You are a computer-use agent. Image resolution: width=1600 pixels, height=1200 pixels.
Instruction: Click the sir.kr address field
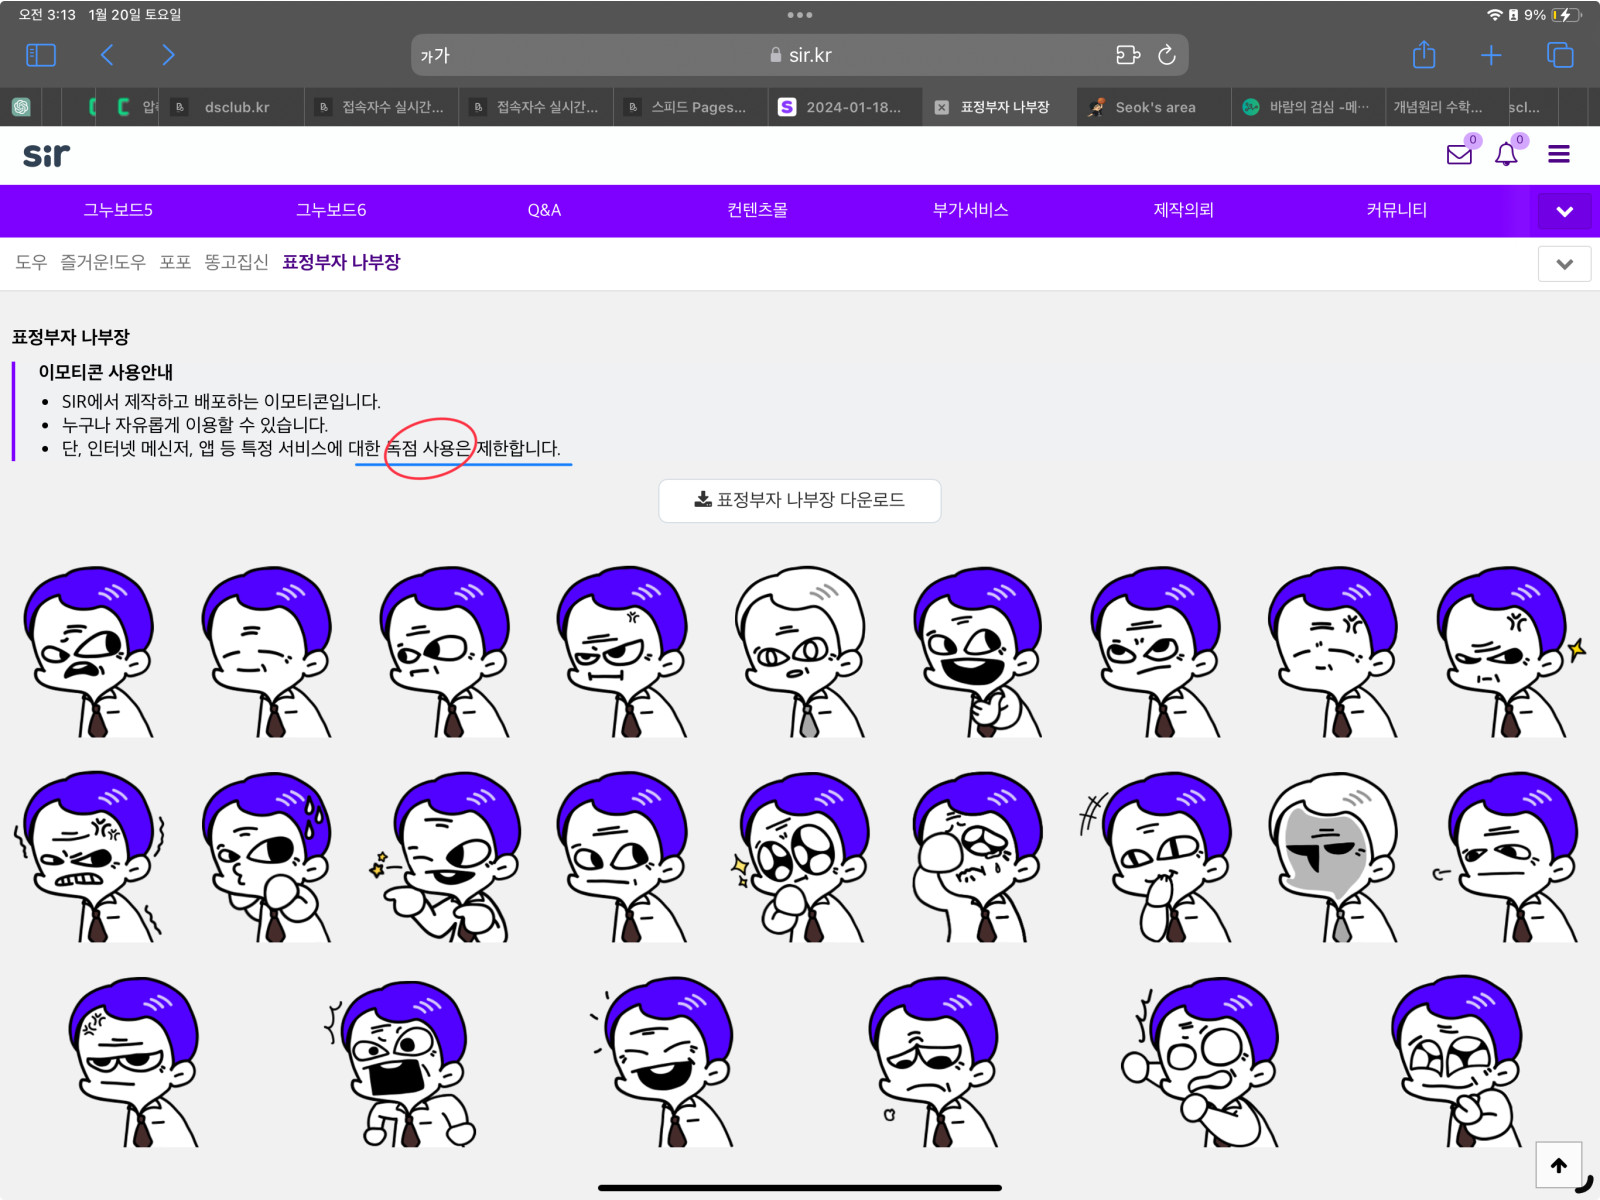pos(800,55)
